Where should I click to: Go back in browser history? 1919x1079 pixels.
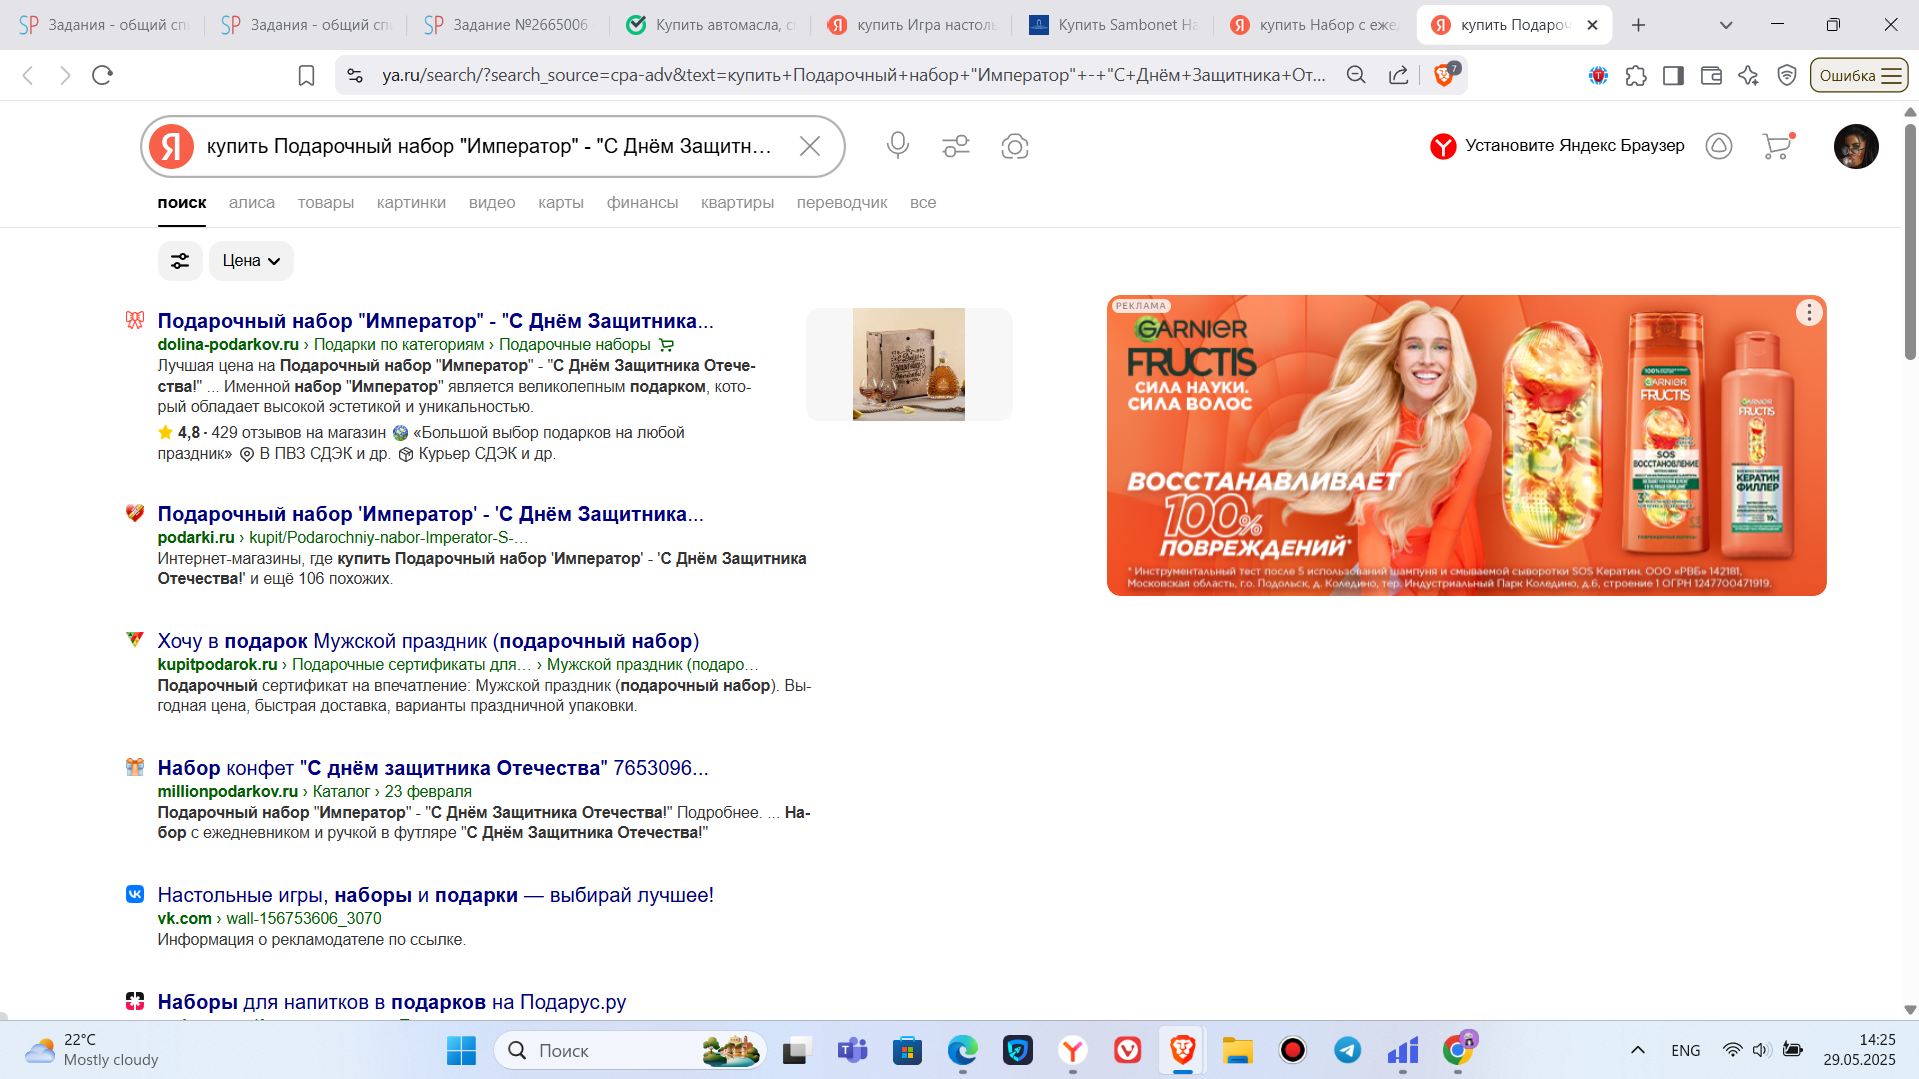[28, 75]
